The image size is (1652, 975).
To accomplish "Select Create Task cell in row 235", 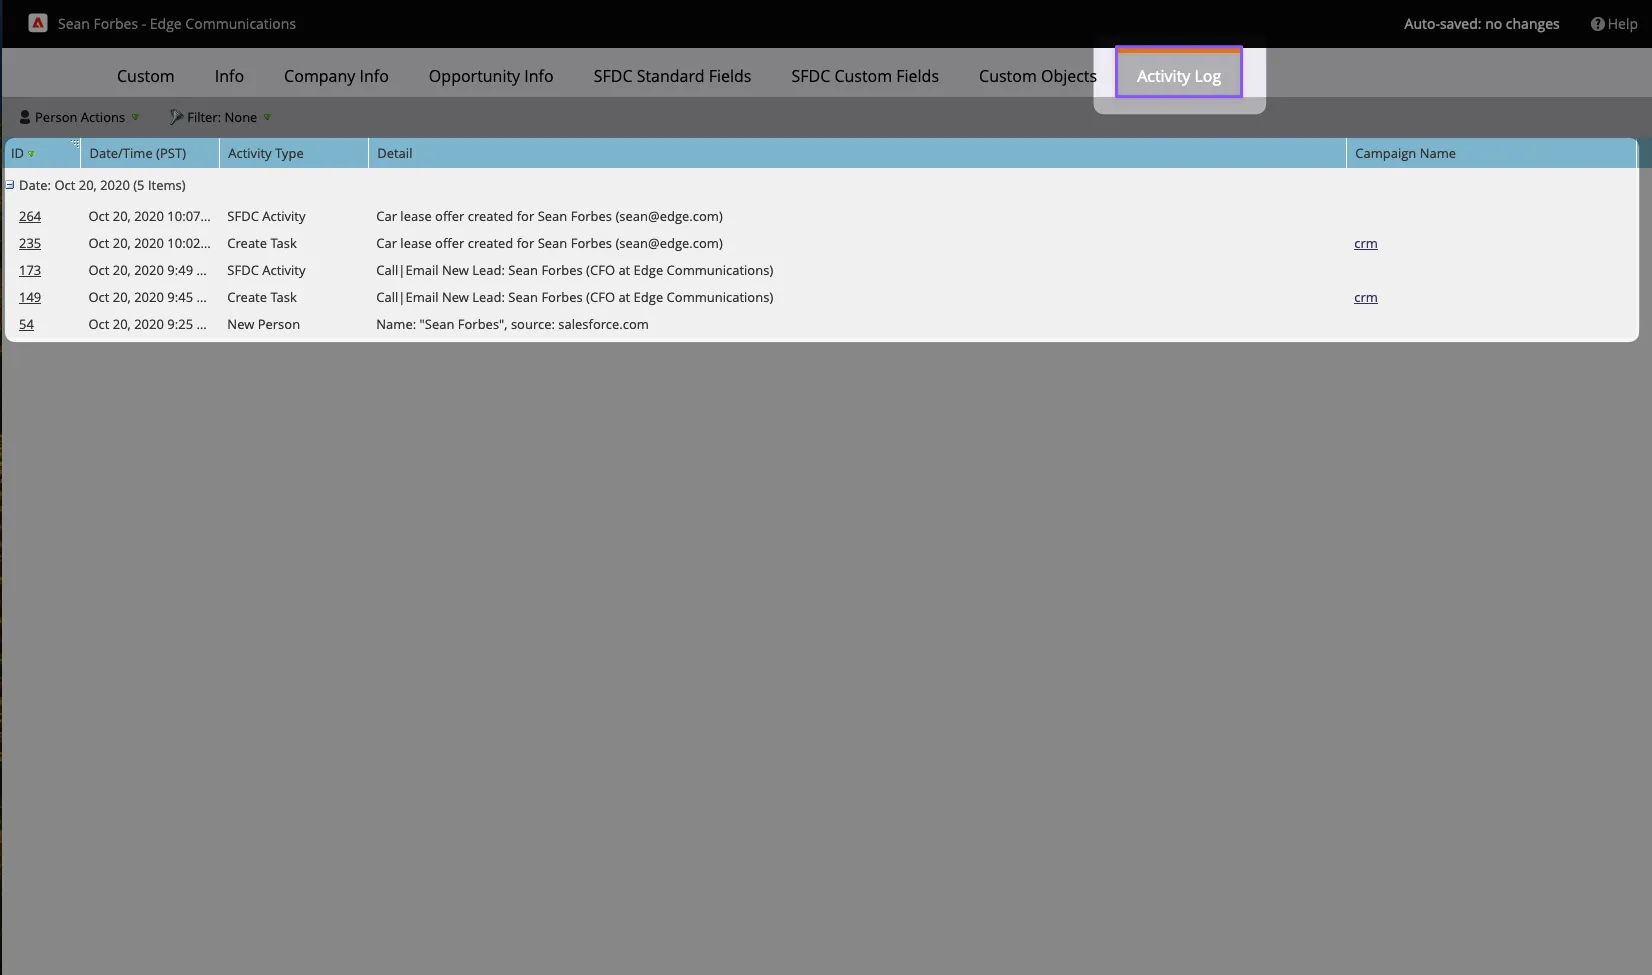I will (262, 243).
